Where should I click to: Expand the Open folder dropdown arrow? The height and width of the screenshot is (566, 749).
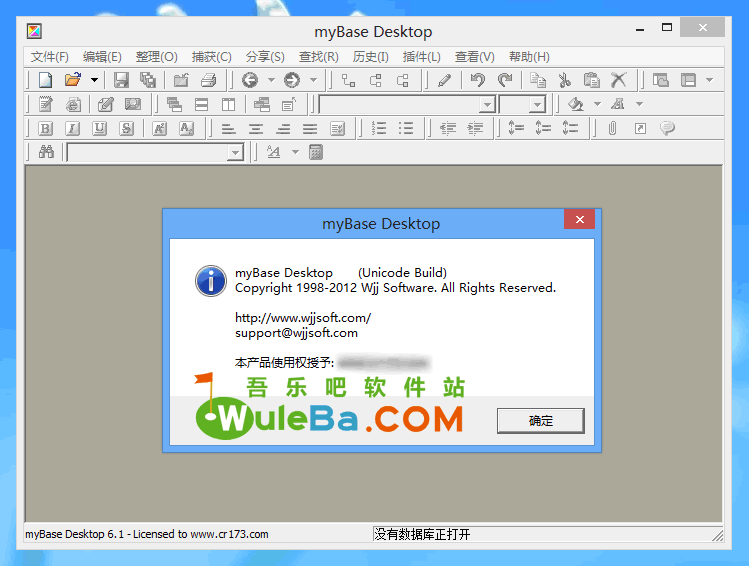94,80
